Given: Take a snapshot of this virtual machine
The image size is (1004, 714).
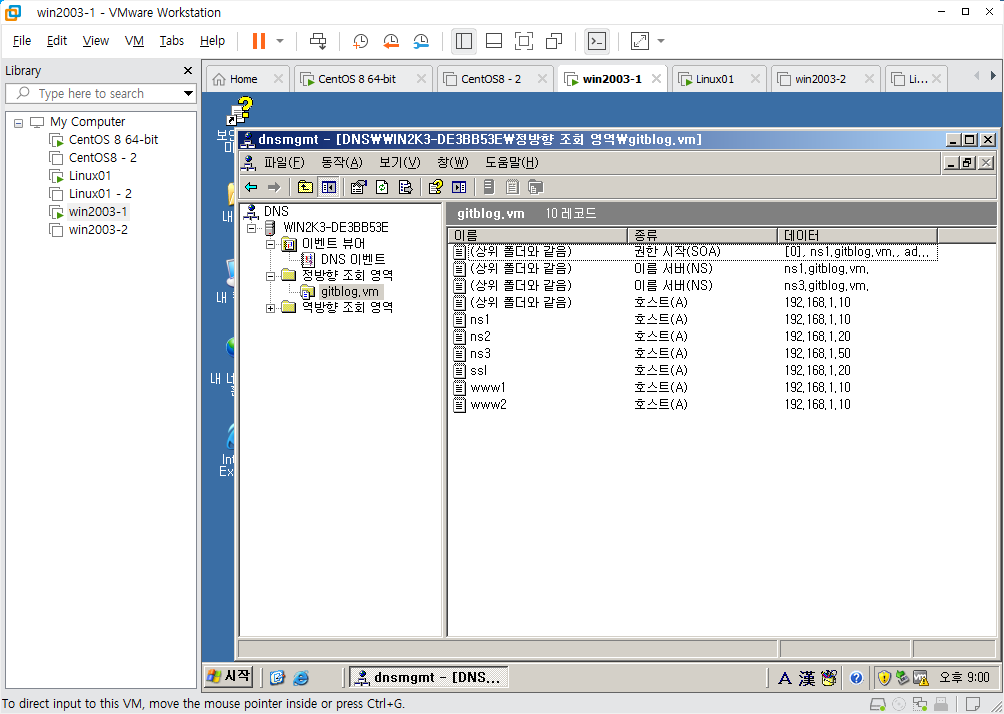Looking at the screenshot, I should [x=360, y=41].
